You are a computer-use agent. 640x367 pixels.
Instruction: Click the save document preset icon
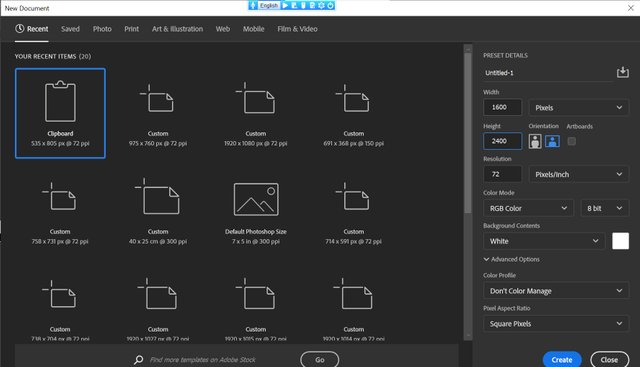622,72
